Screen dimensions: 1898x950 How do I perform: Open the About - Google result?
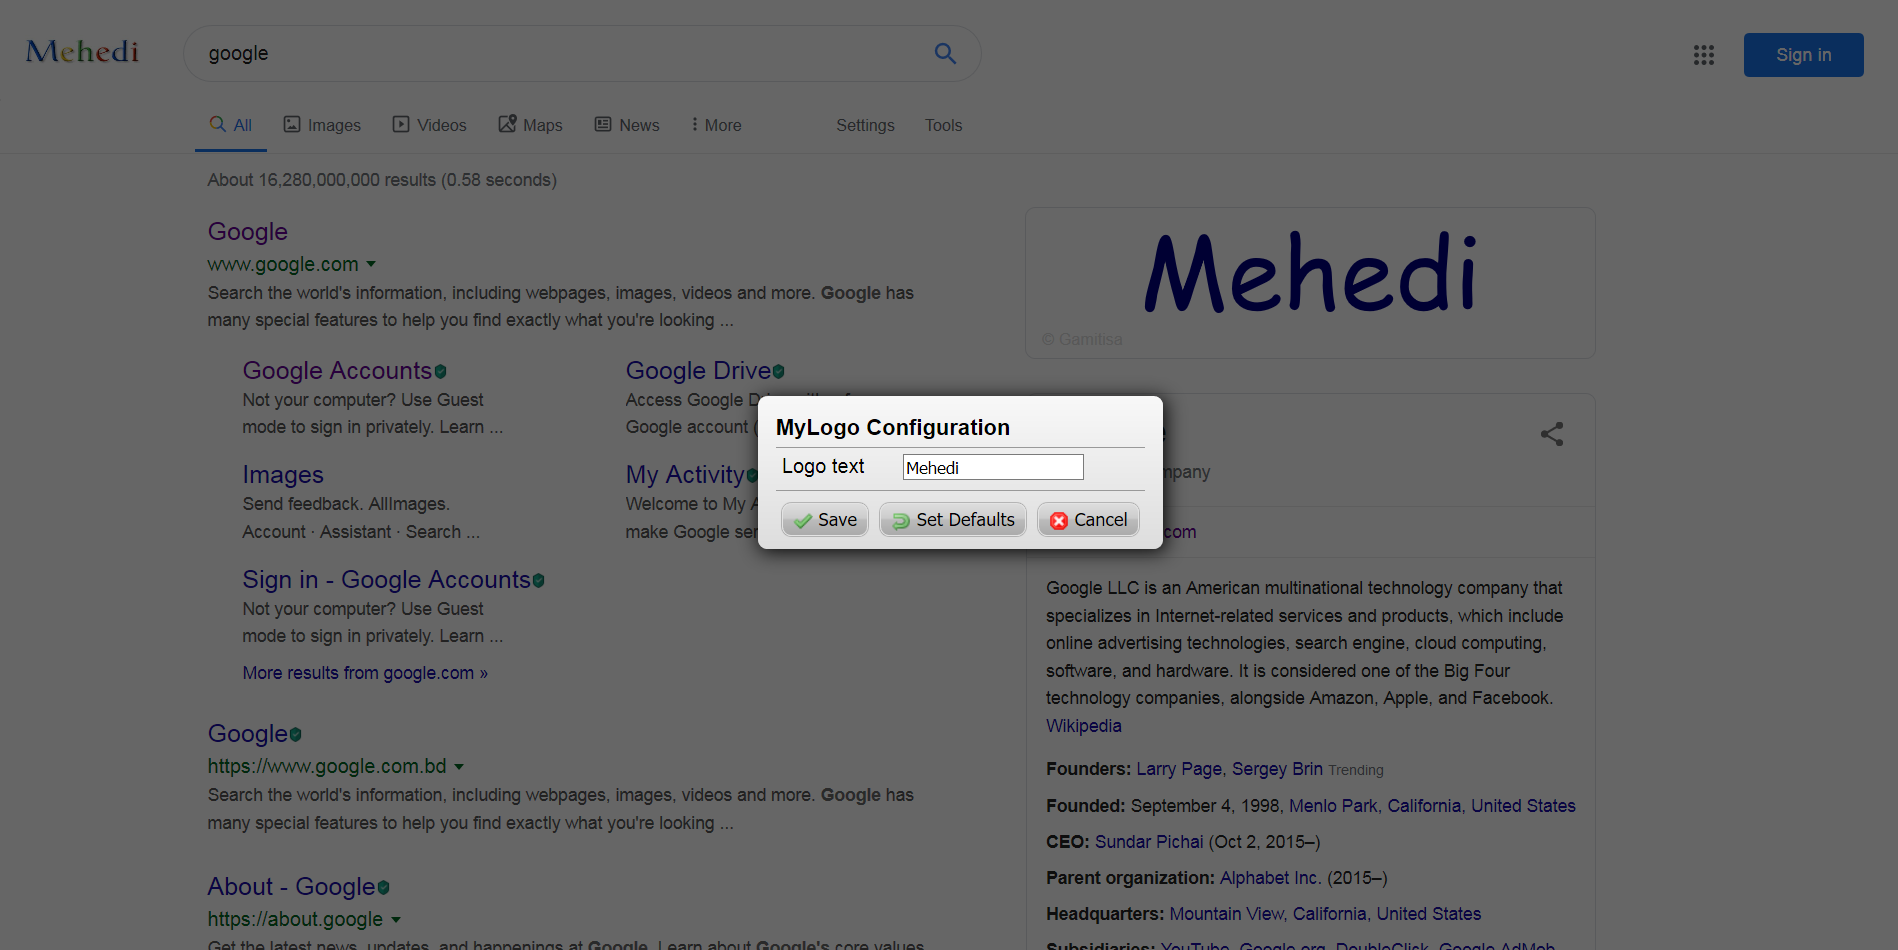[291, 887]
